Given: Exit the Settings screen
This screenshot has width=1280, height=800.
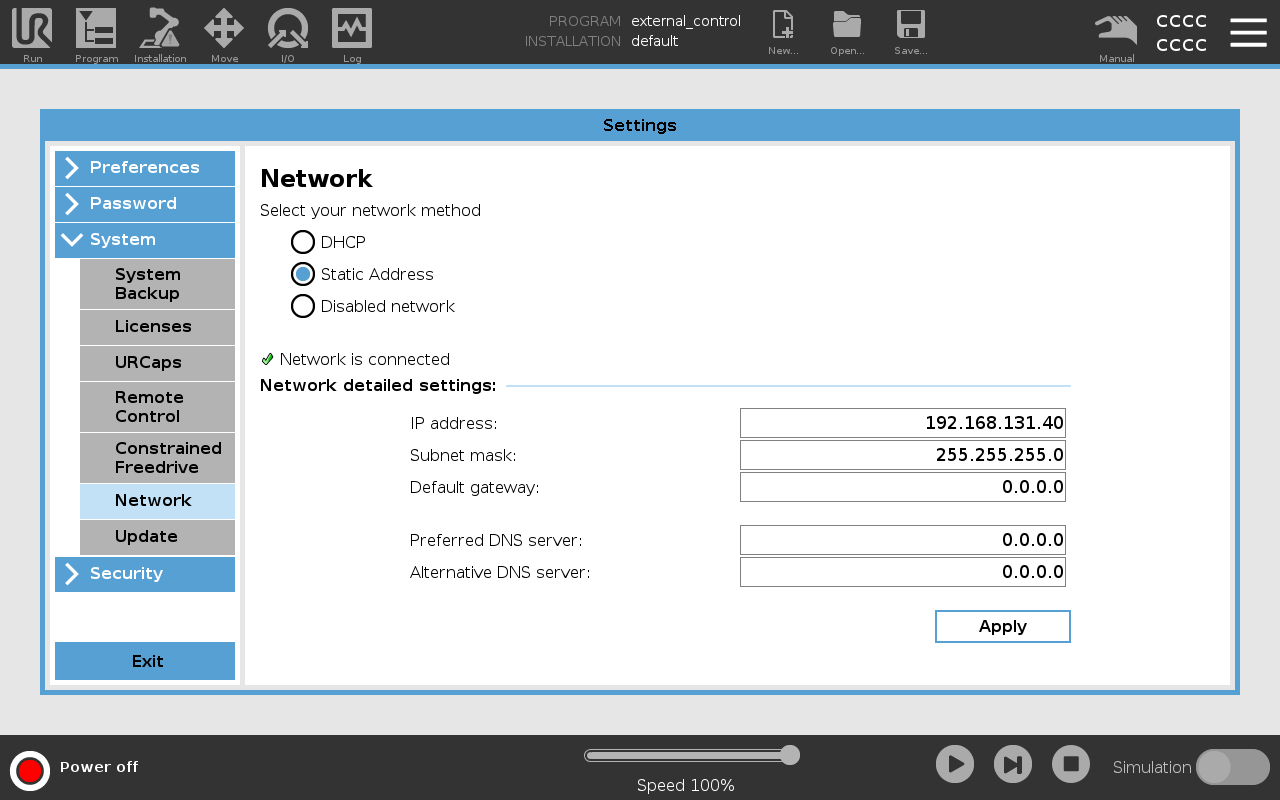Looking at the screenshot, I should pos(145,661).
